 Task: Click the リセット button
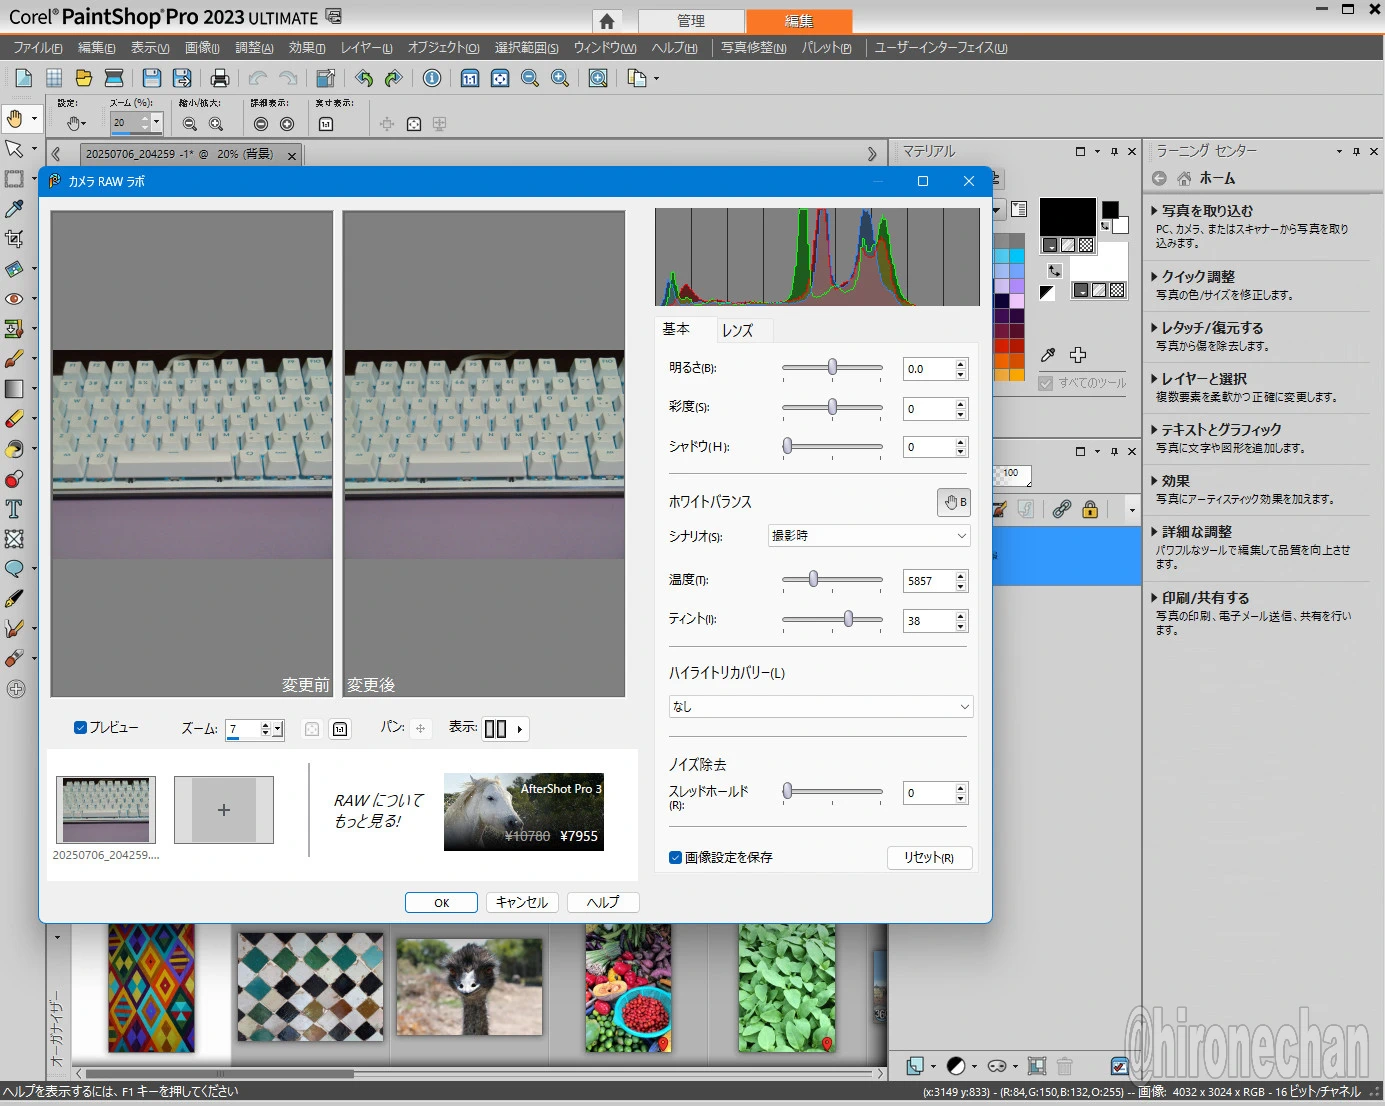point(929,858)
